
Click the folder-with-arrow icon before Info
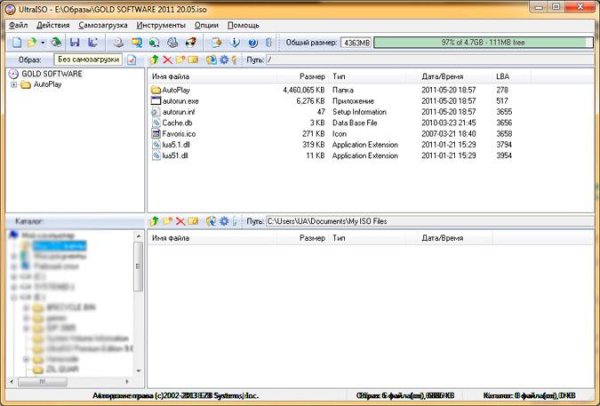(x=217, y=42)
